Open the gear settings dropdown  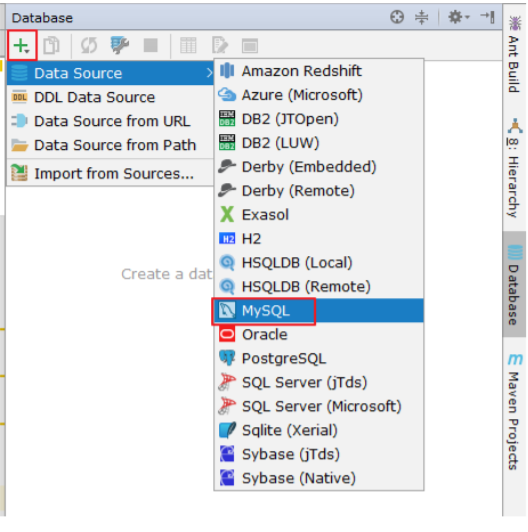[x=458, y=17]
